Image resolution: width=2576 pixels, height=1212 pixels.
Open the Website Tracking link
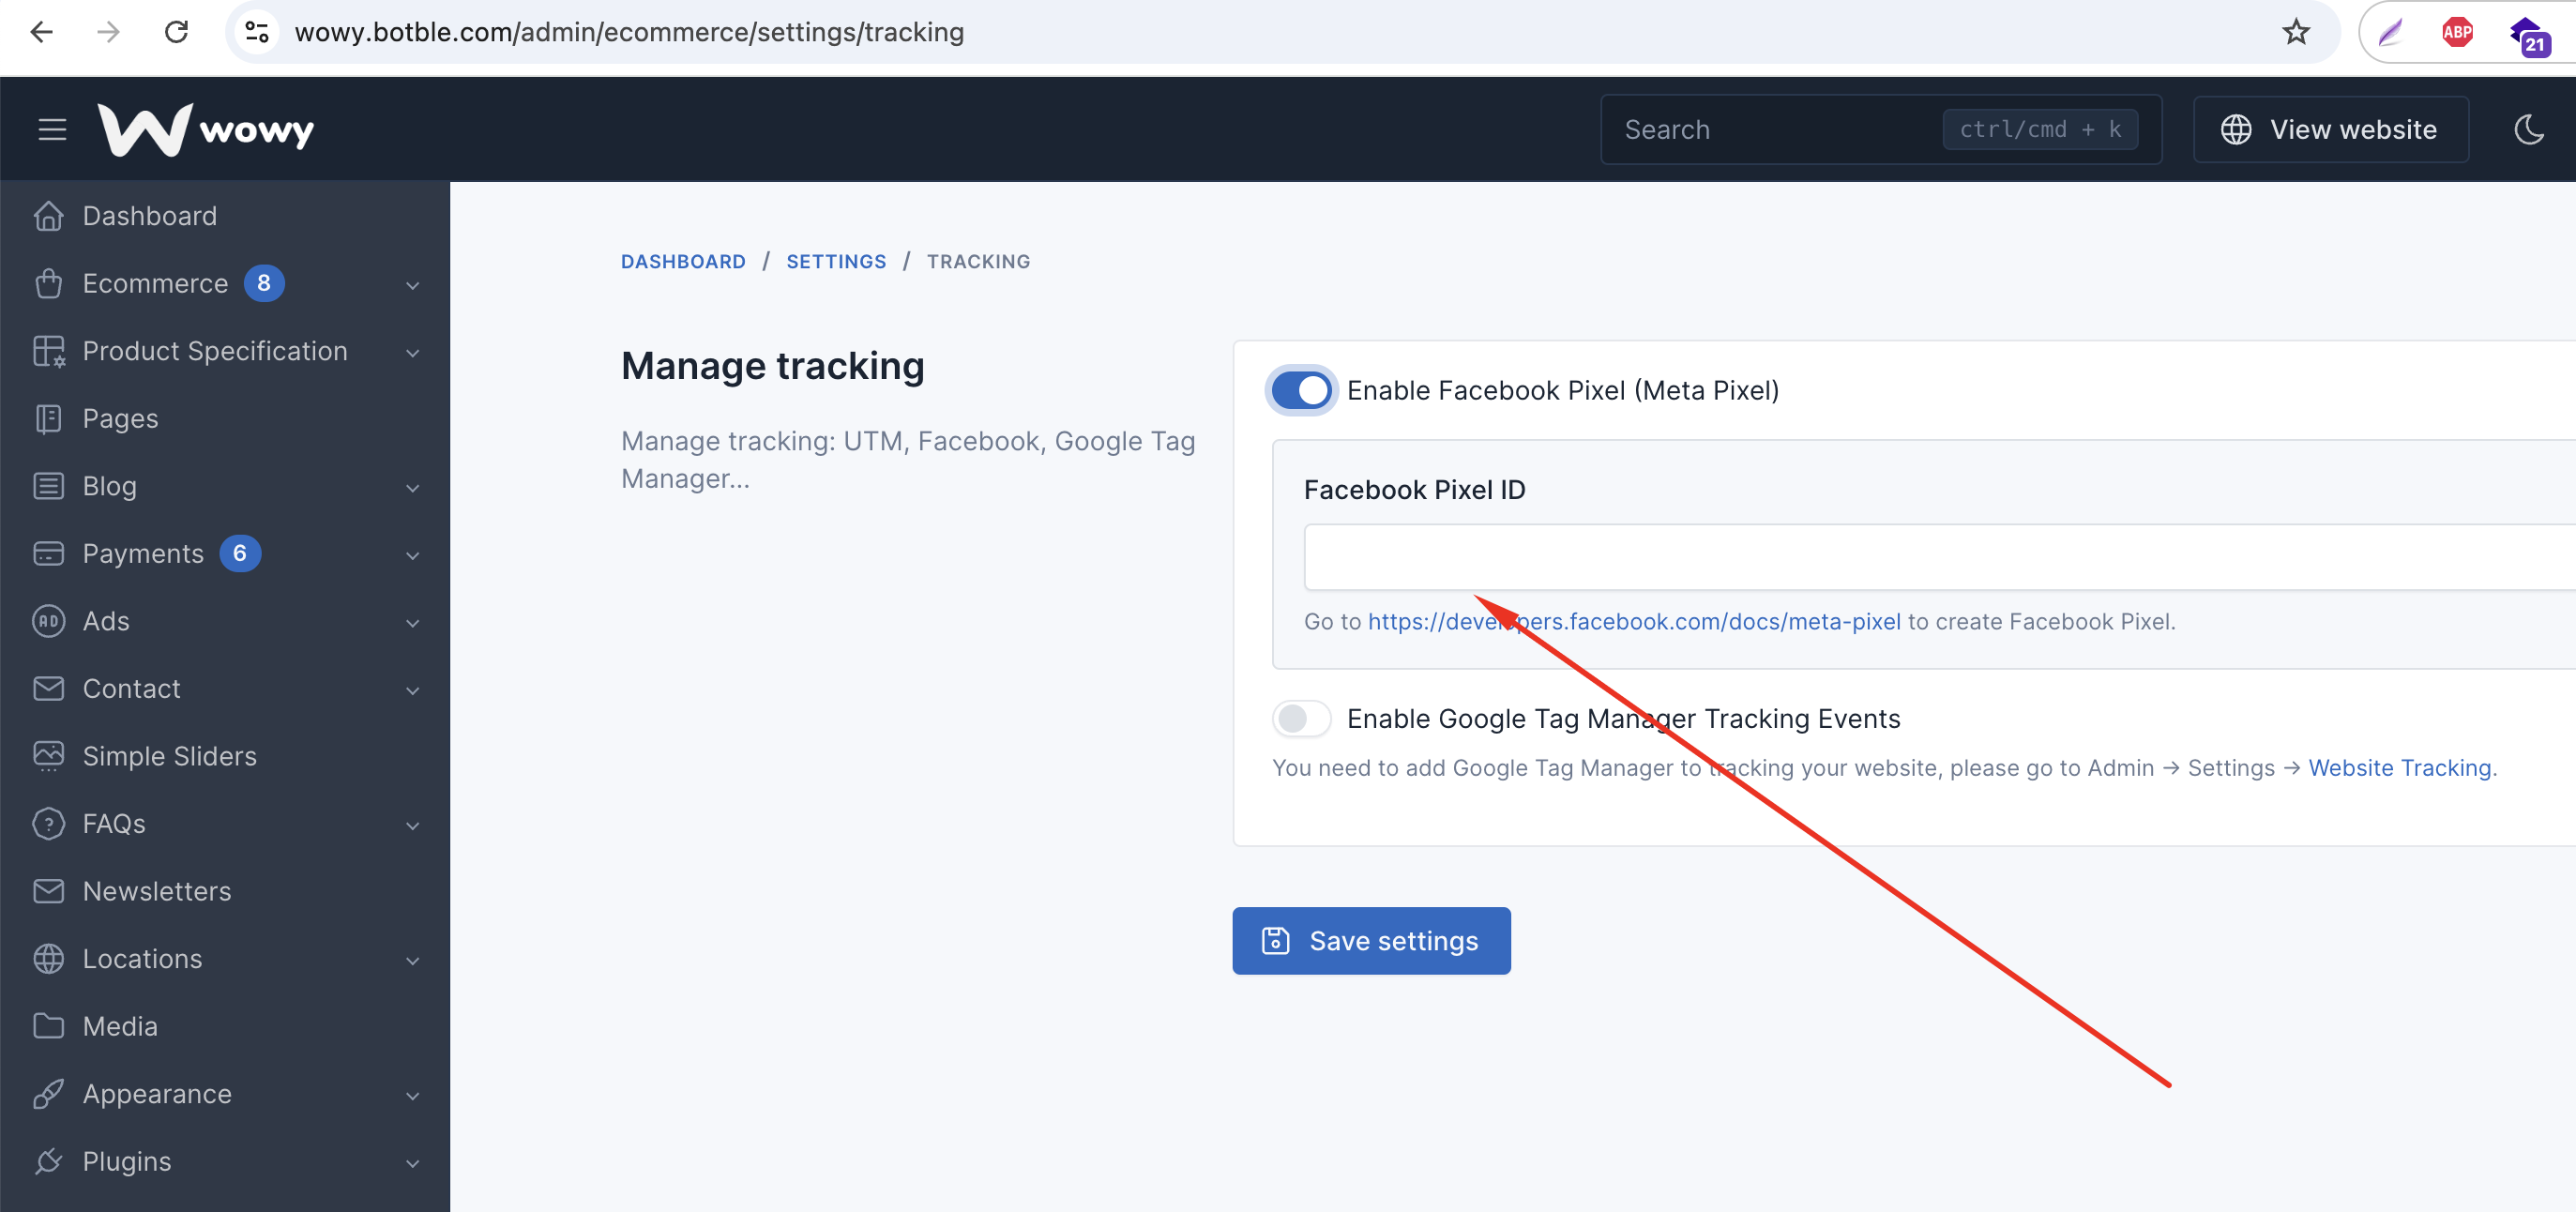(2400, 768)
